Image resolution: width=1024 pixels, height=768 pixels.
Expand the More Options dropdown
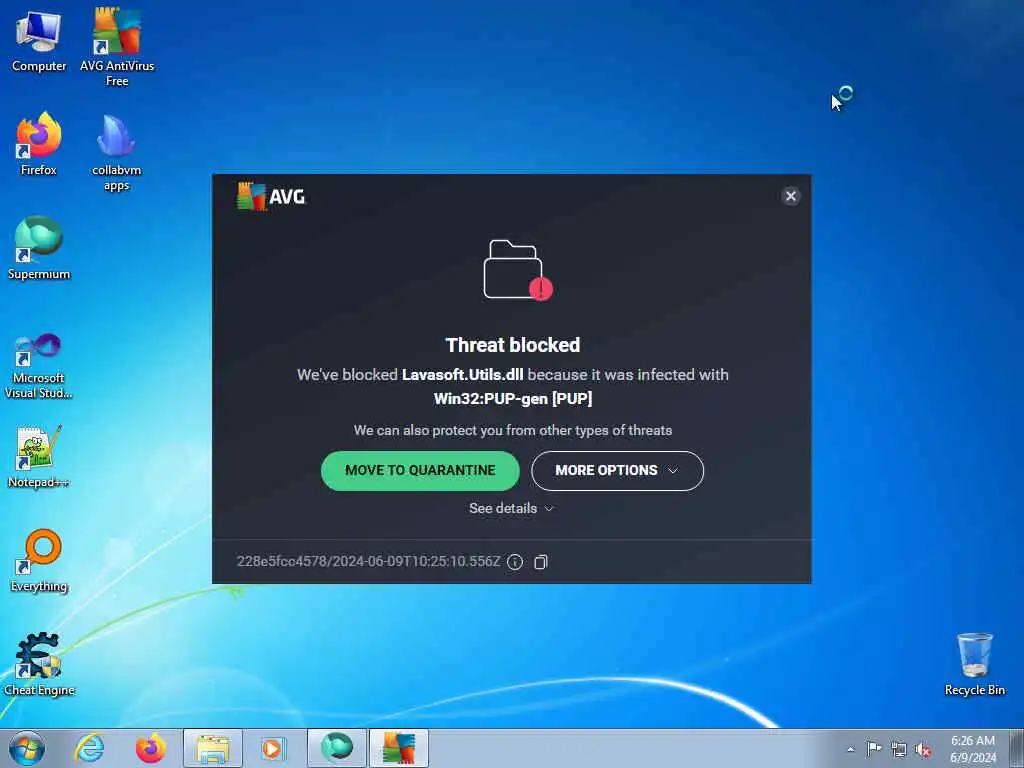(x=617, y=470)
